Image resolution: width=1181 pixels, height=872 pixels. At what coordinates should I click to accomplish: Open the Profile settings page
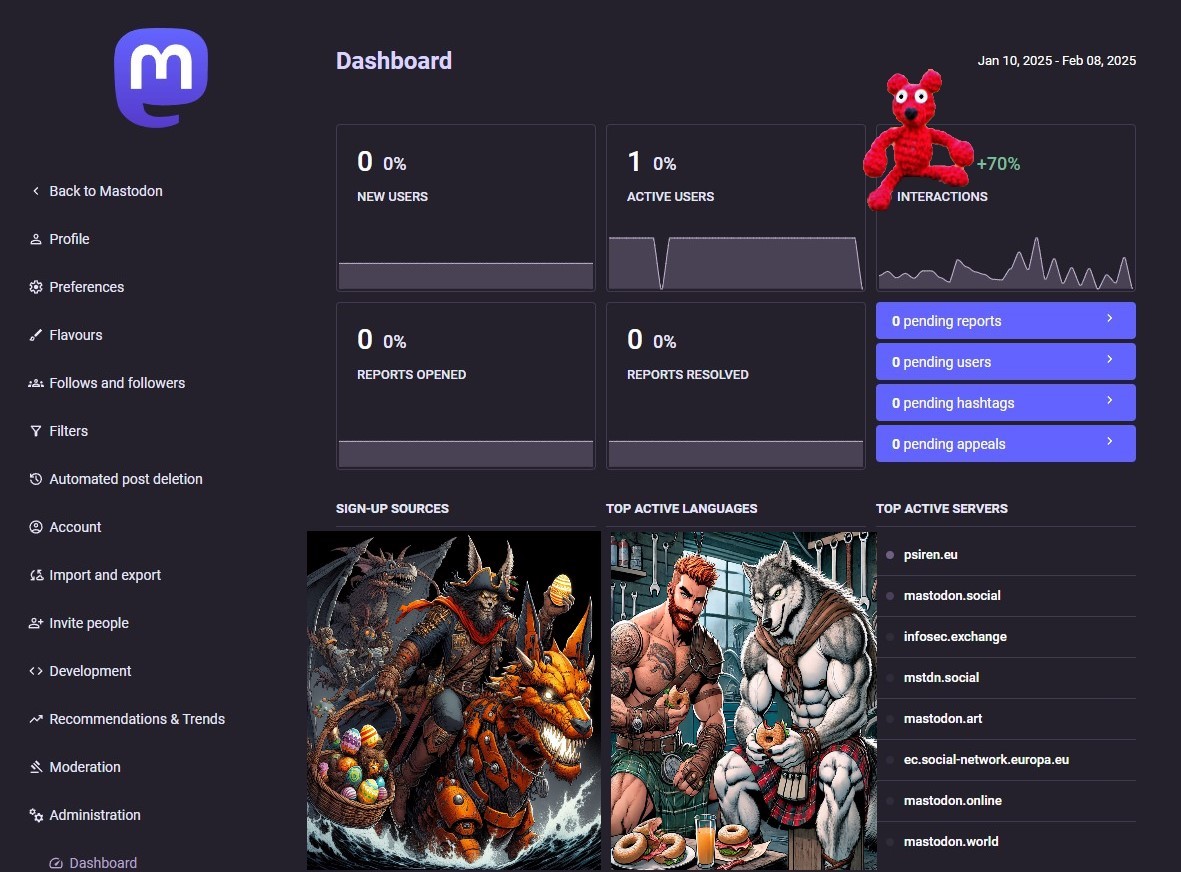point(69,239)
